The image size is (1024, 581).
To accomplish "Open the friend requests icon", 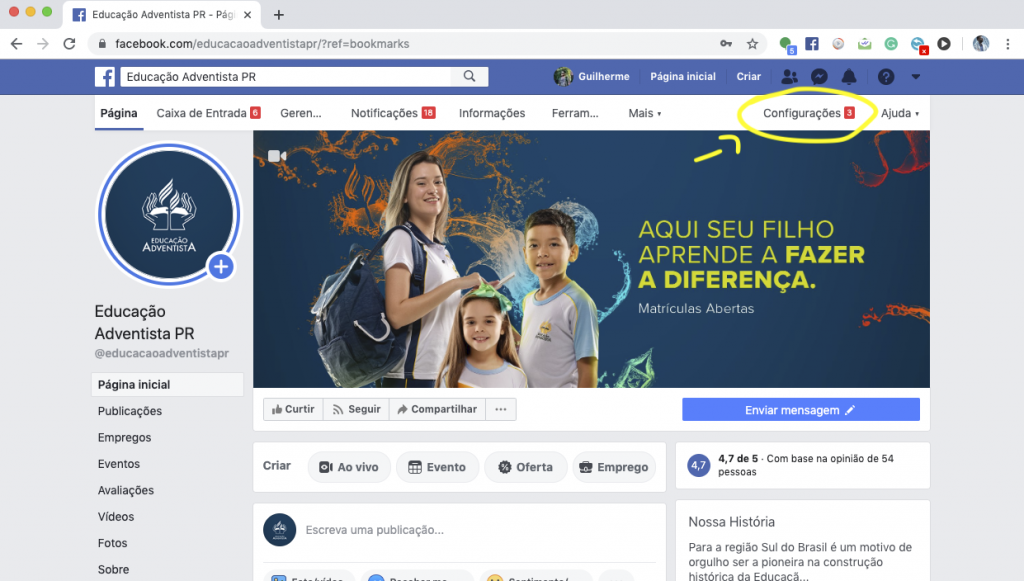I will tap(790, 77).
